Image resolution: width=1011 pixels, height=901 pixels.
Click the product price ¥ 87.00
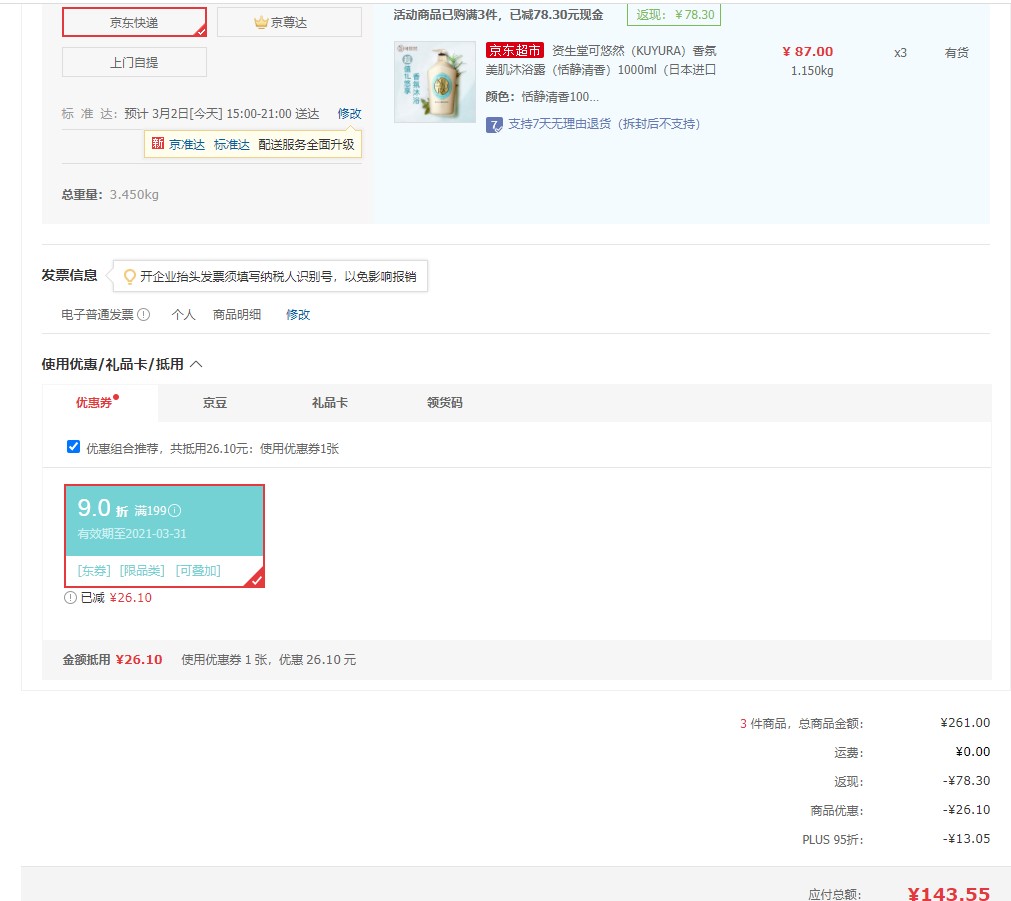pos(807,52)
